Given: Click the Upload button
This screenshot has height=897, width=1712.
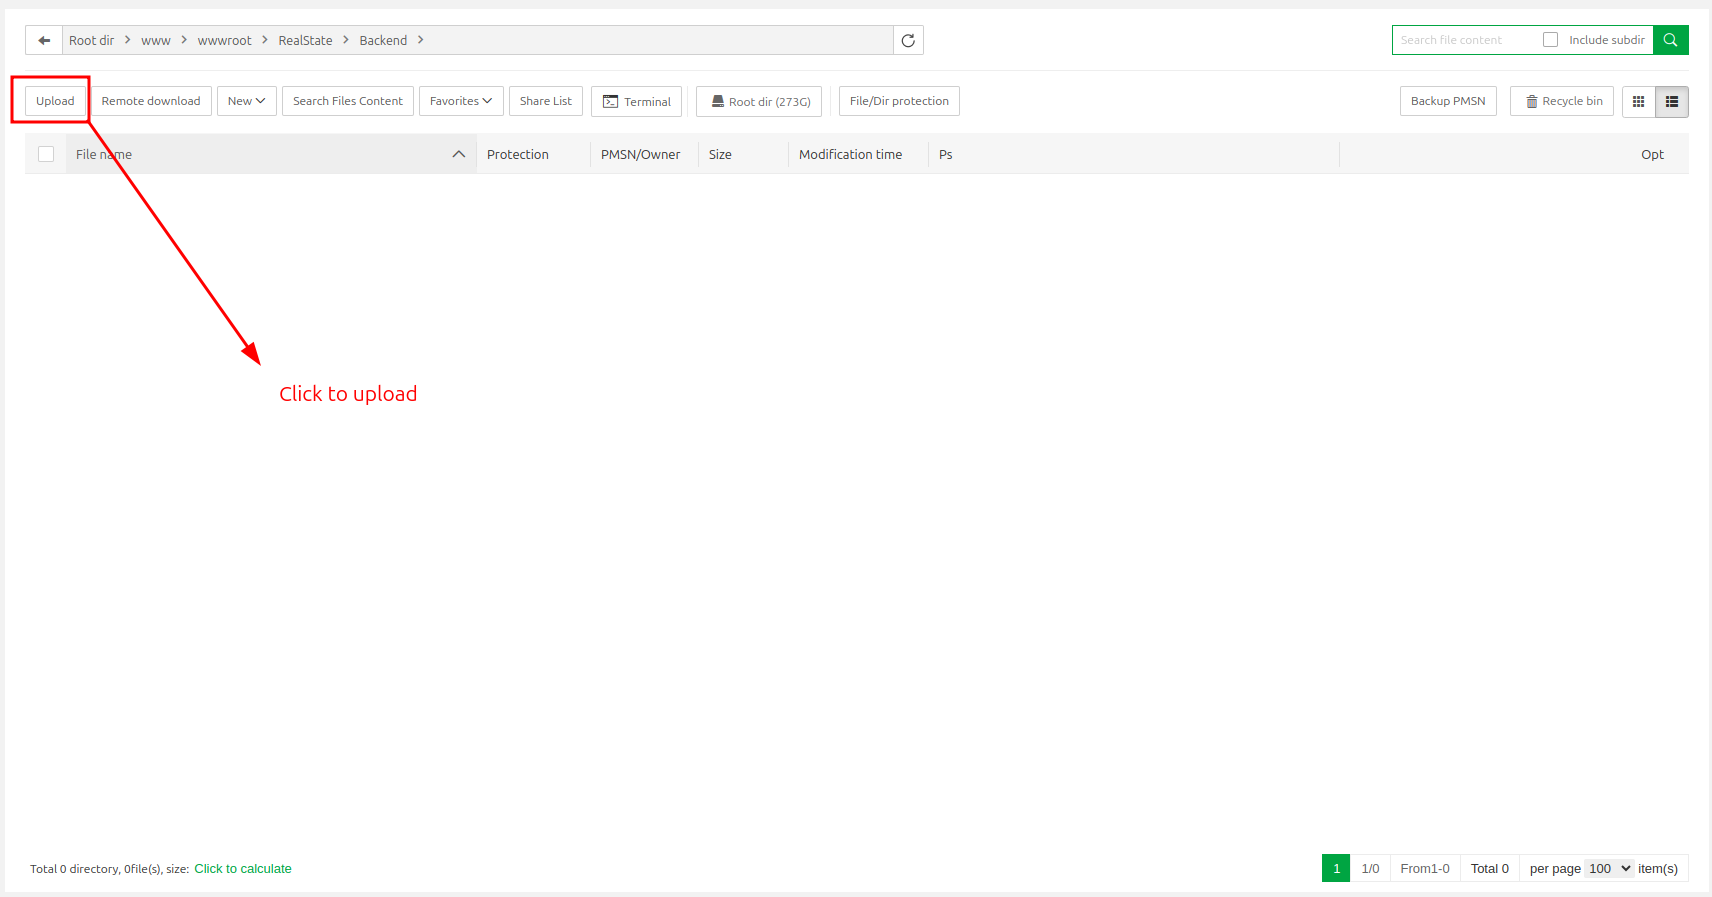Looking at the screenshot, I should (55, 101).
